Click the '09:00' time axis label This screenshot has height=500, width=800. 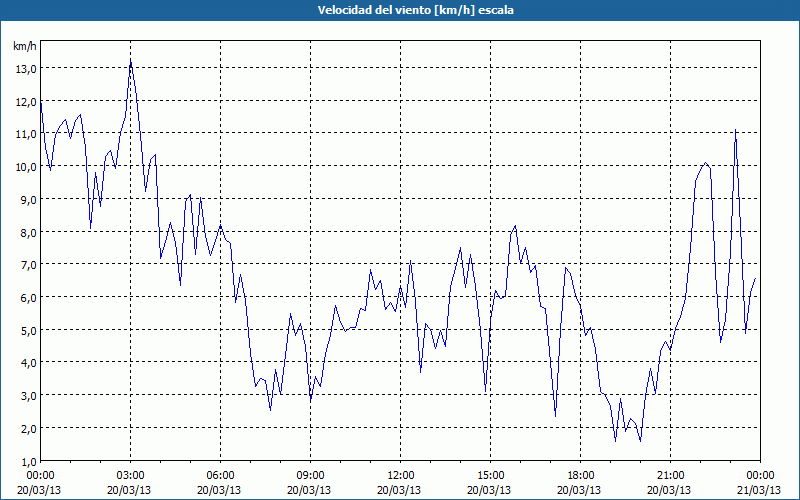click(309, 476)
